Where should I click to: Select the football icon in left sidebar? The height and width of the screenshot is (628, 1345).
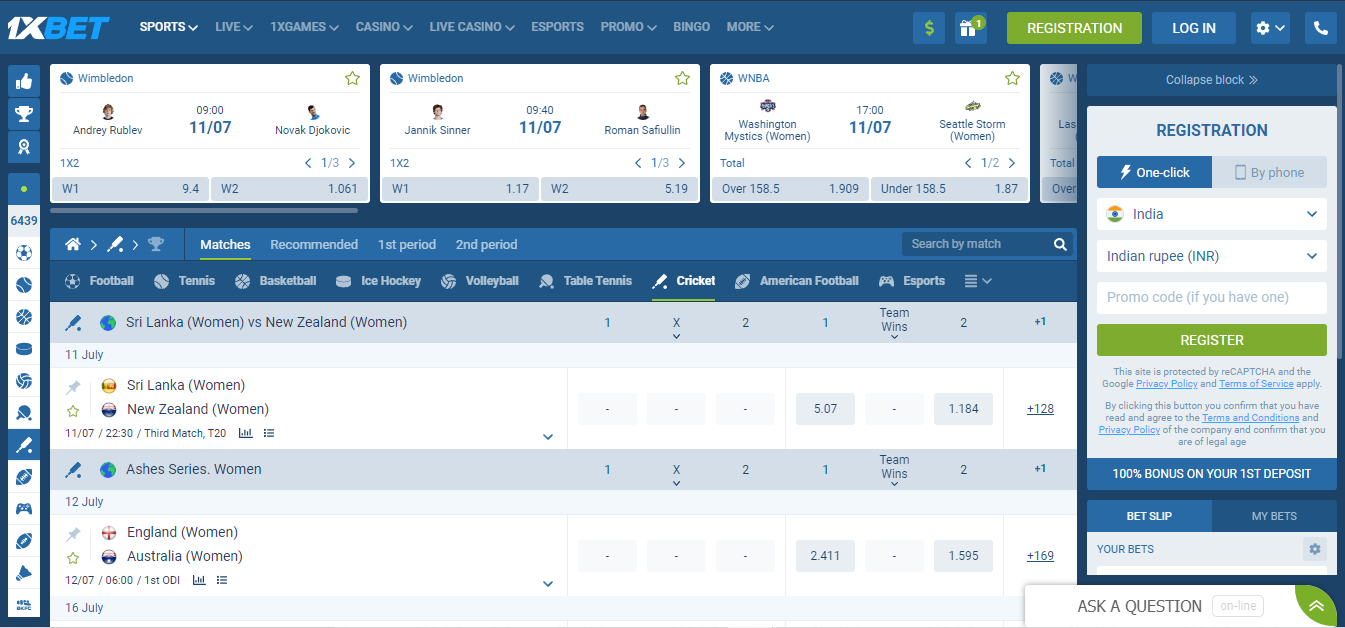[x=24, y=253]
